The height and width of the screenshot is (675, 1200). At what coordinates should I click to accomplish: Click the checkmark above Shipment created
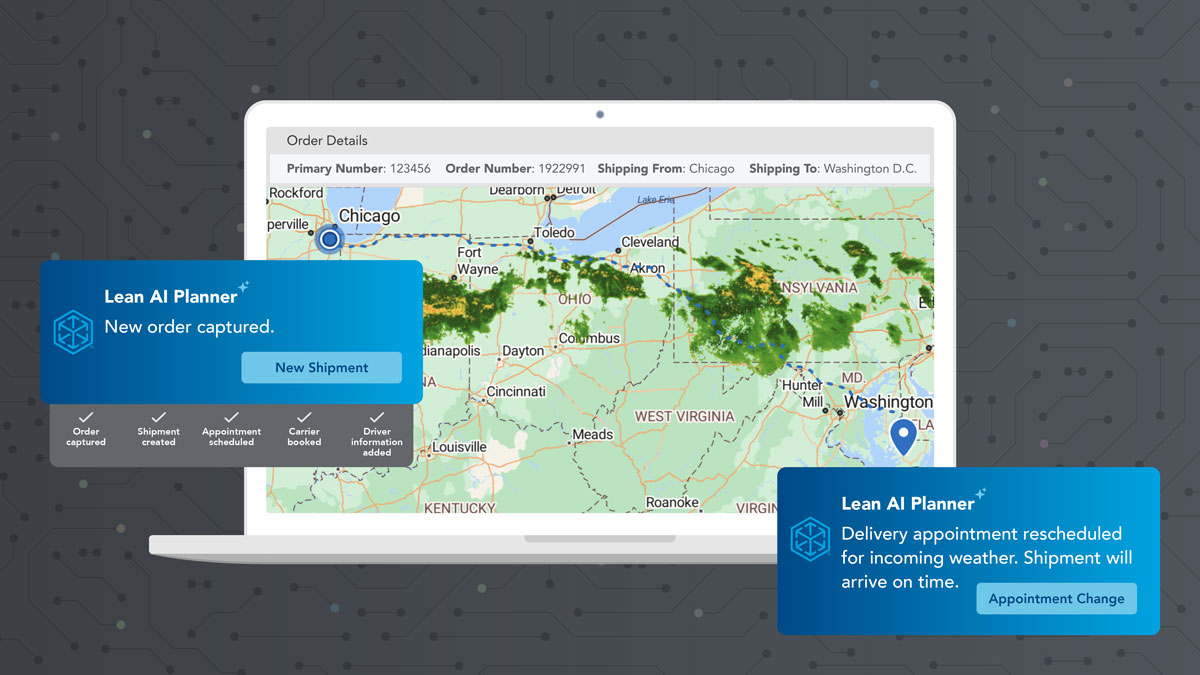(x=159, y=417)
